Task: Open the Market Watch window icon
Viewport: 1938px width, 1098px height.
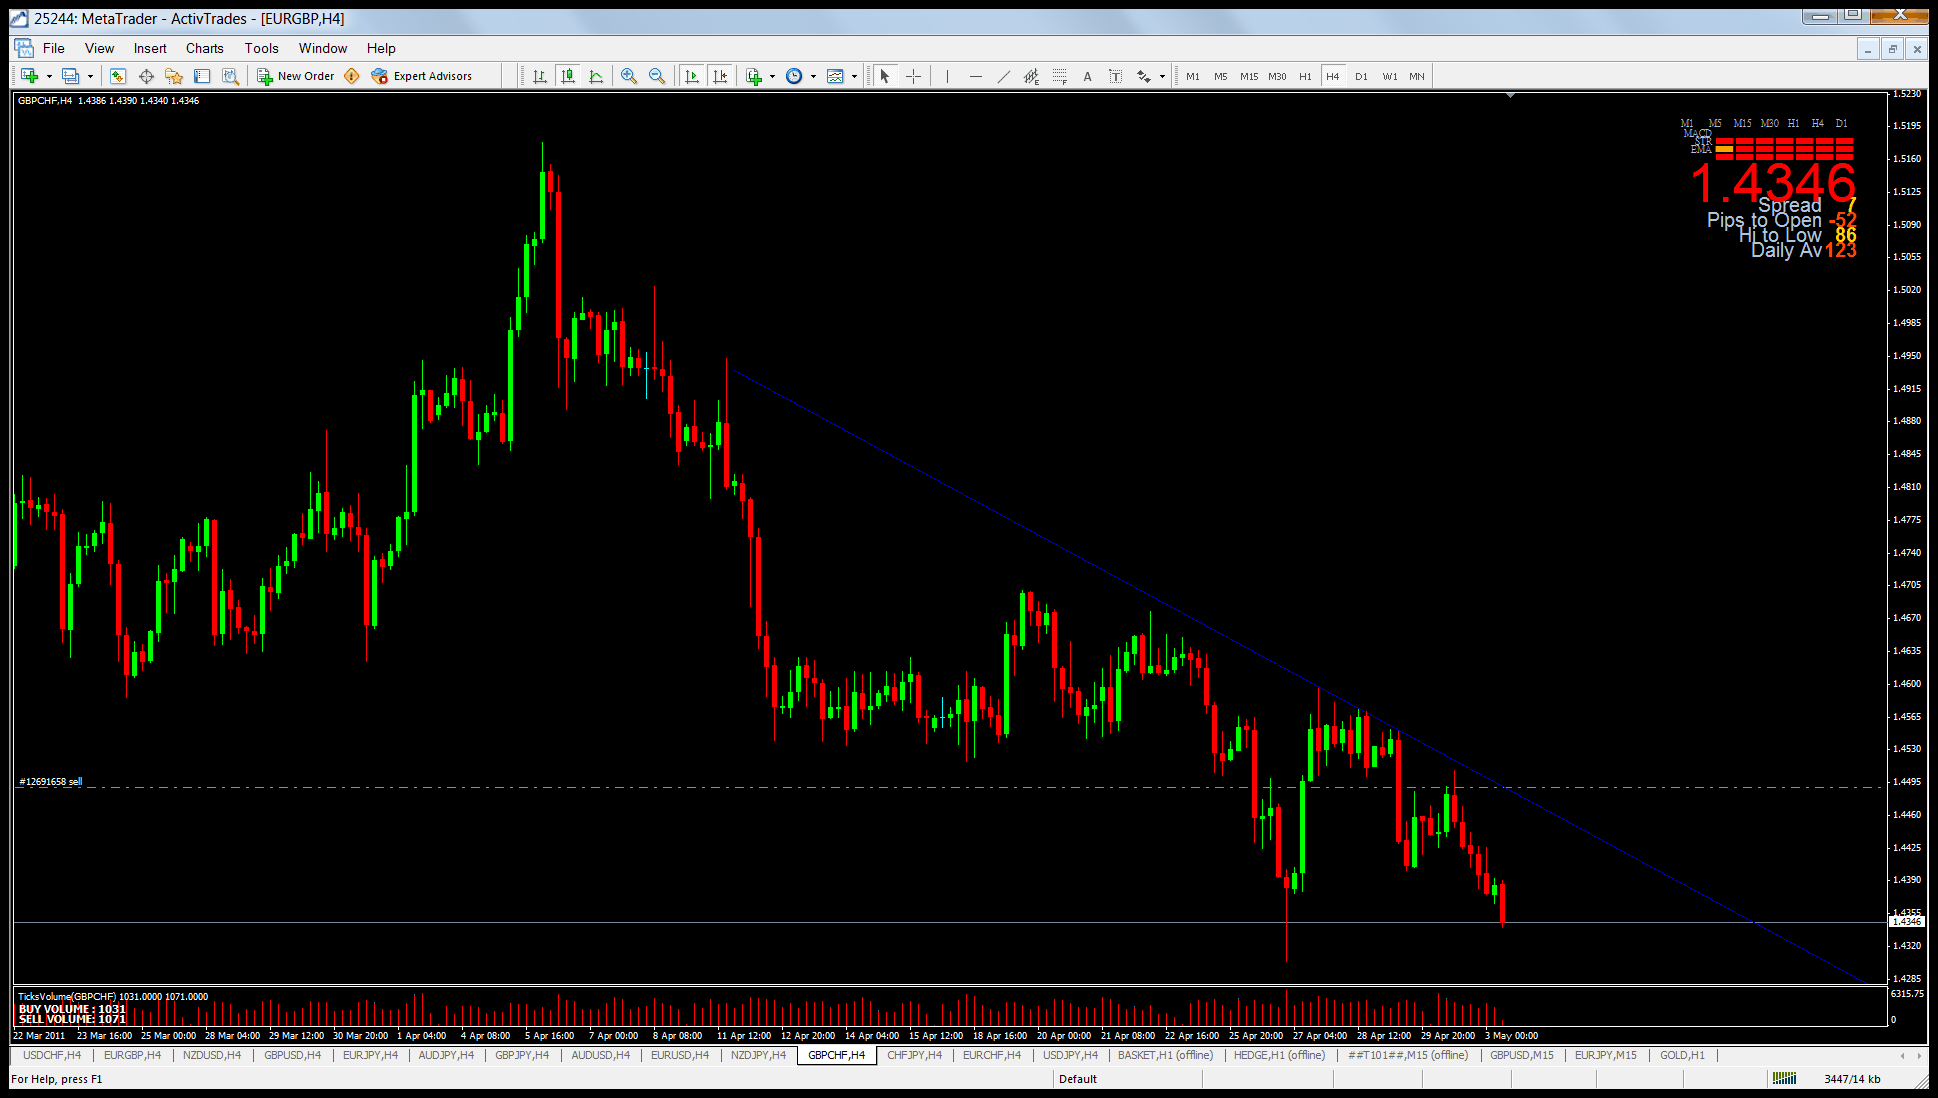Action: [x=118, y=76]
